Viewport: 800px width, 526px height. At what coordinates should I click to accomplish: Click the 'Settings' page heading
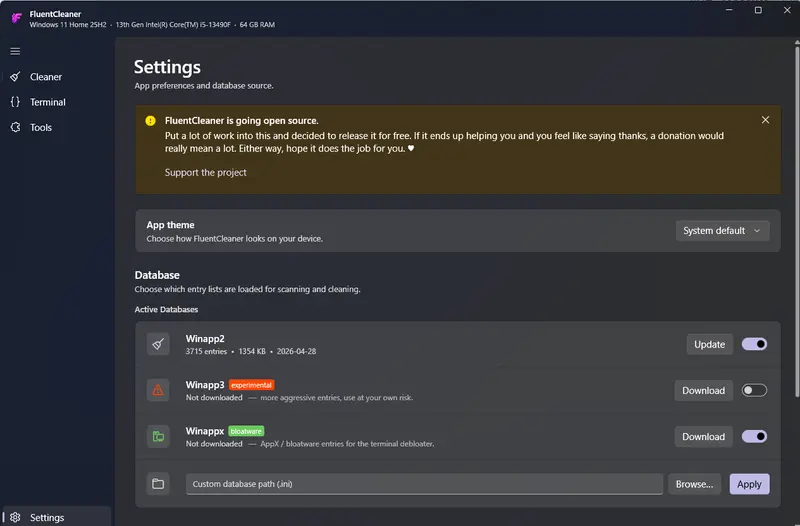pos(167,67)
